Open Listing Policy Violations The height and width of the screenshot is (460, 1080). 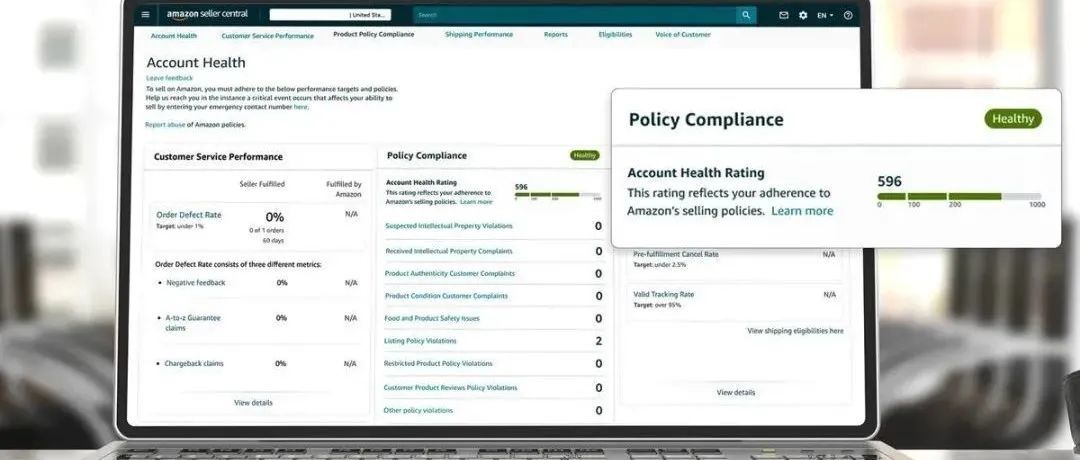tap(420, 341)
